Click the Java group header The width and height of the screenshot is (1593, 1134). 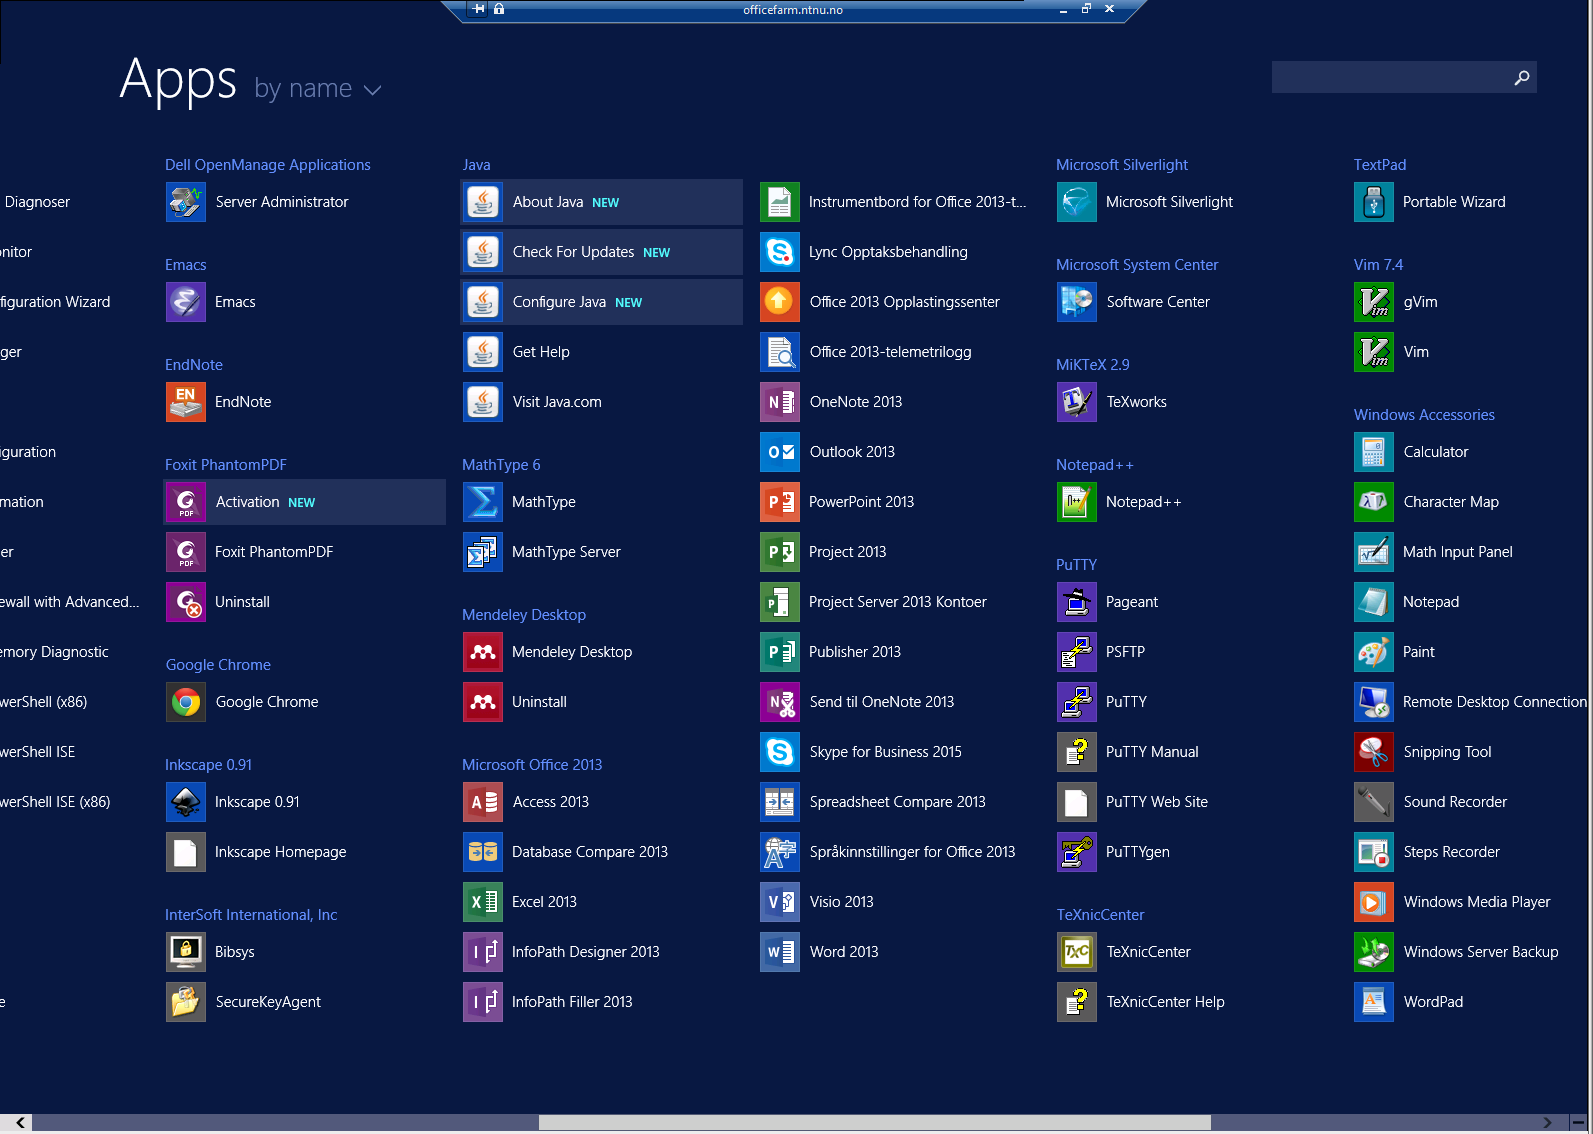click(476, 165)
